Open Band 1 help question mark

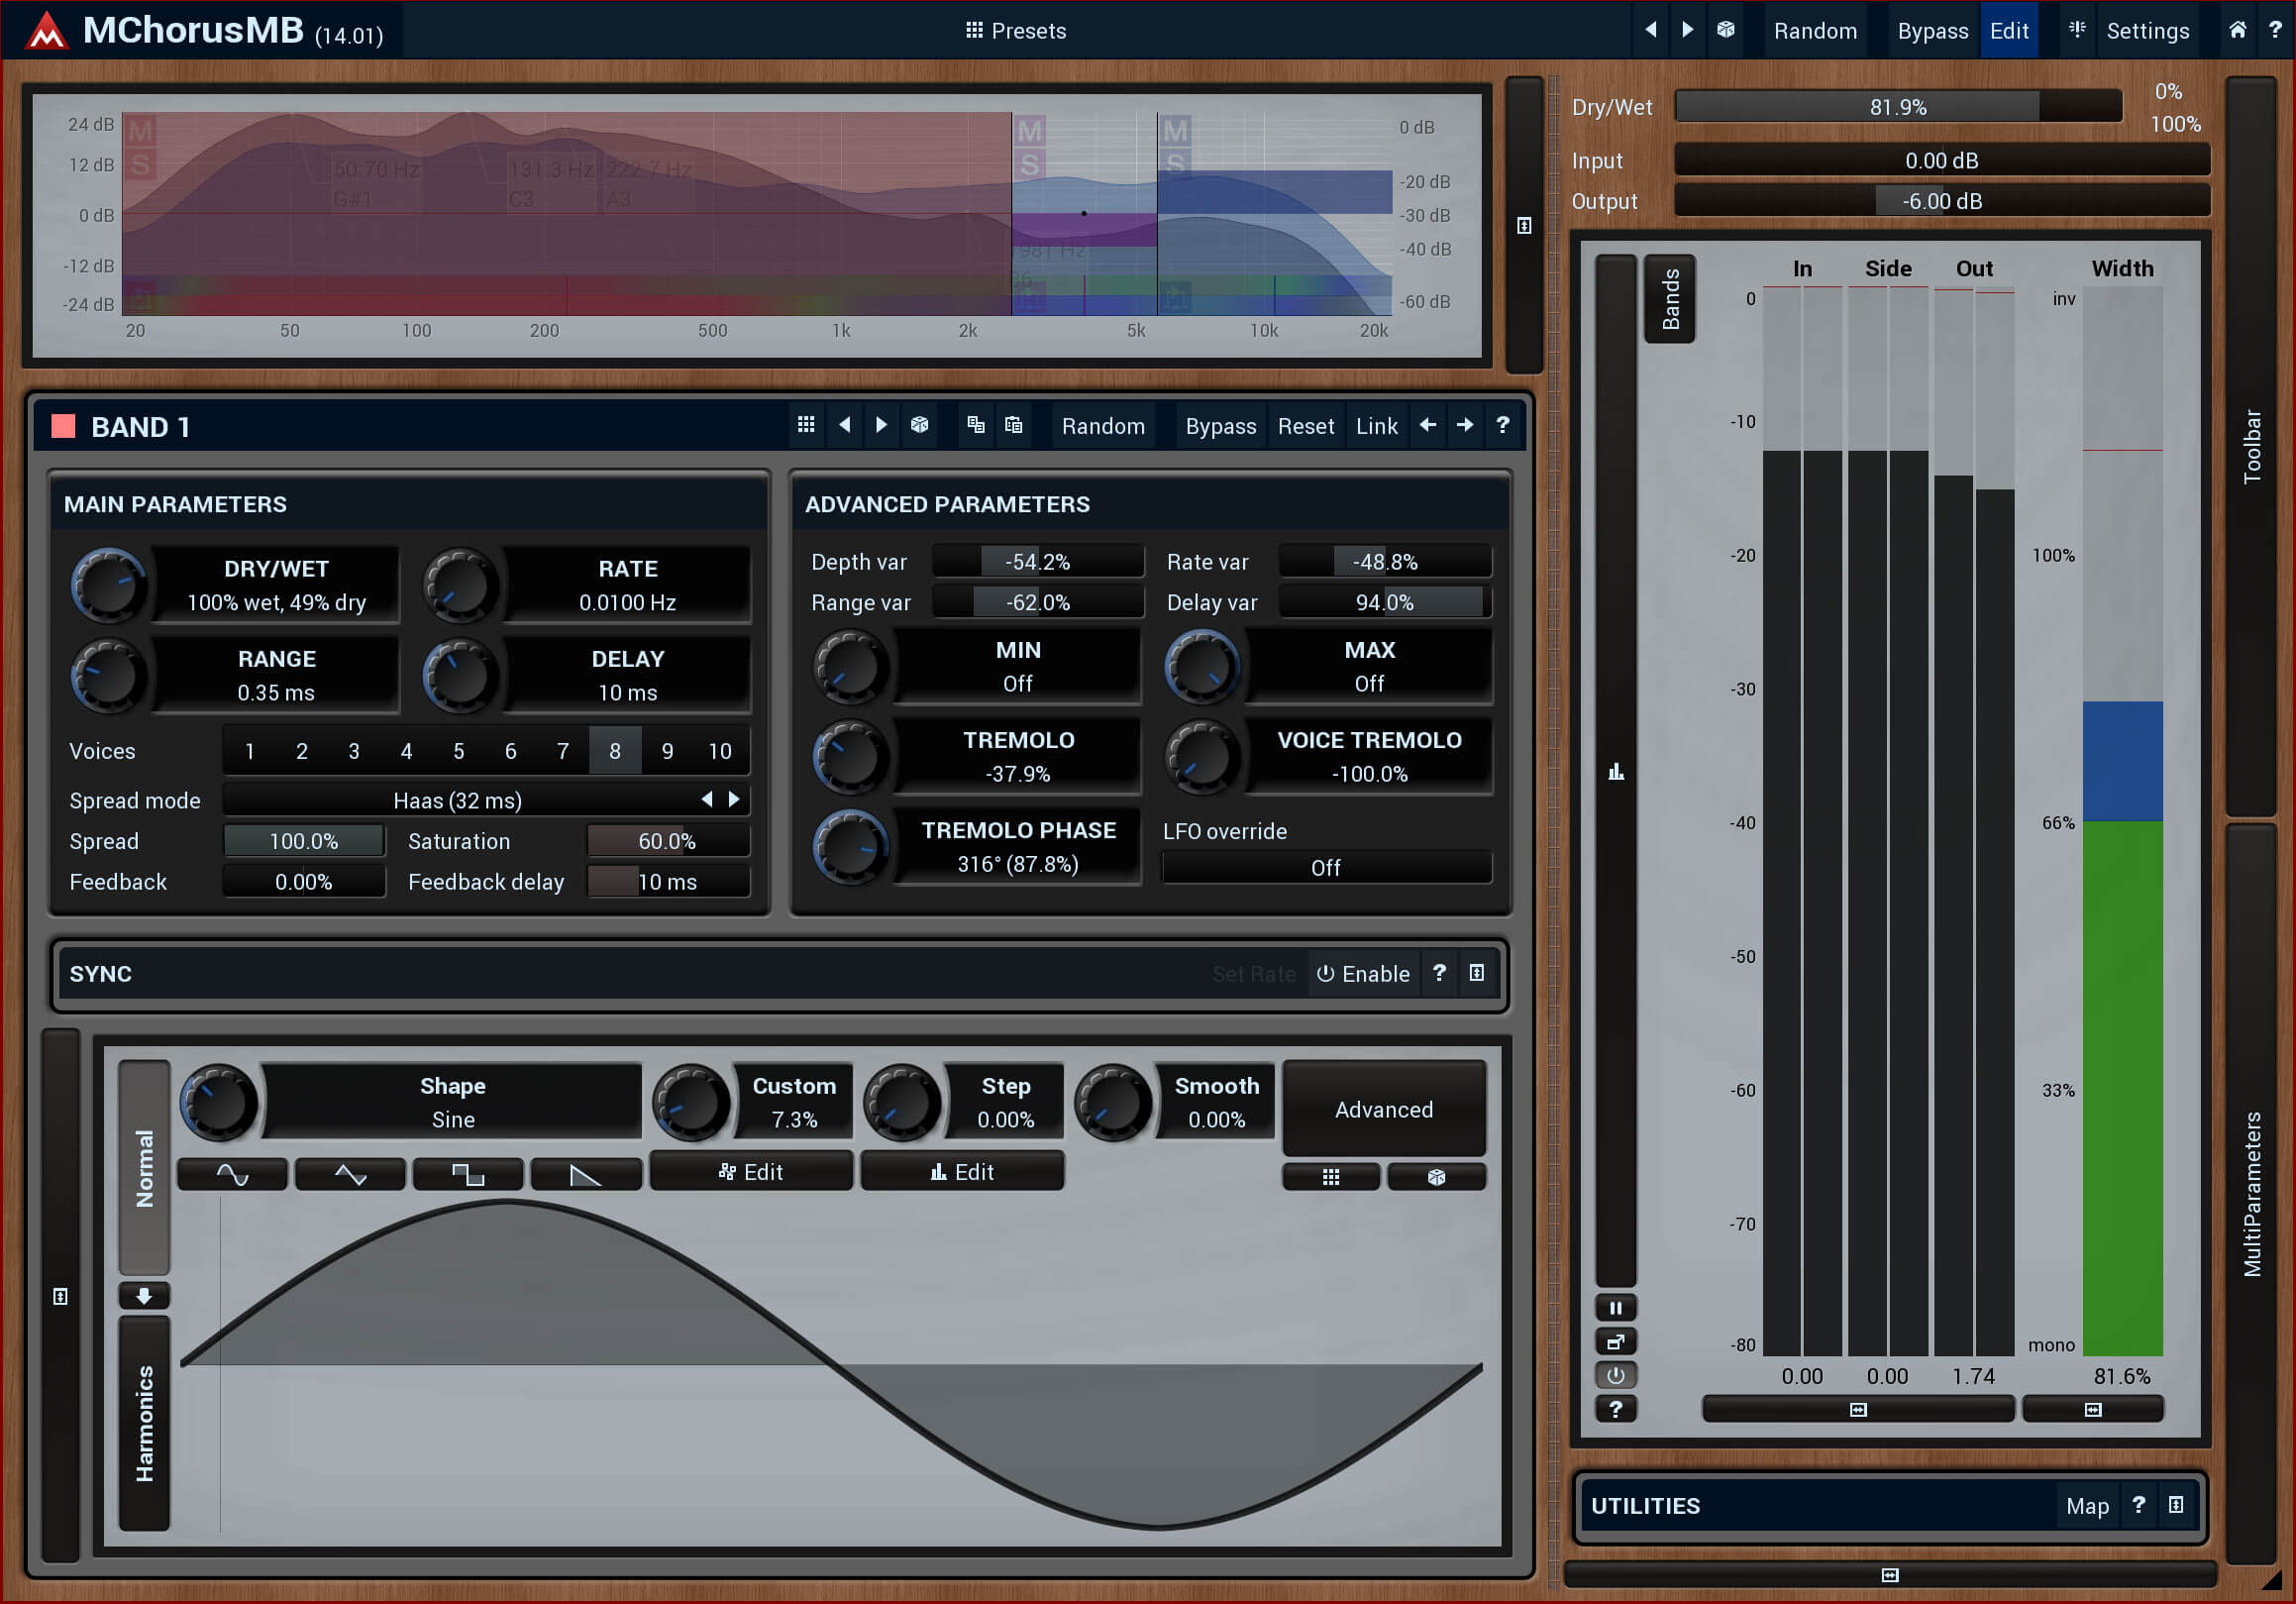1502,425
